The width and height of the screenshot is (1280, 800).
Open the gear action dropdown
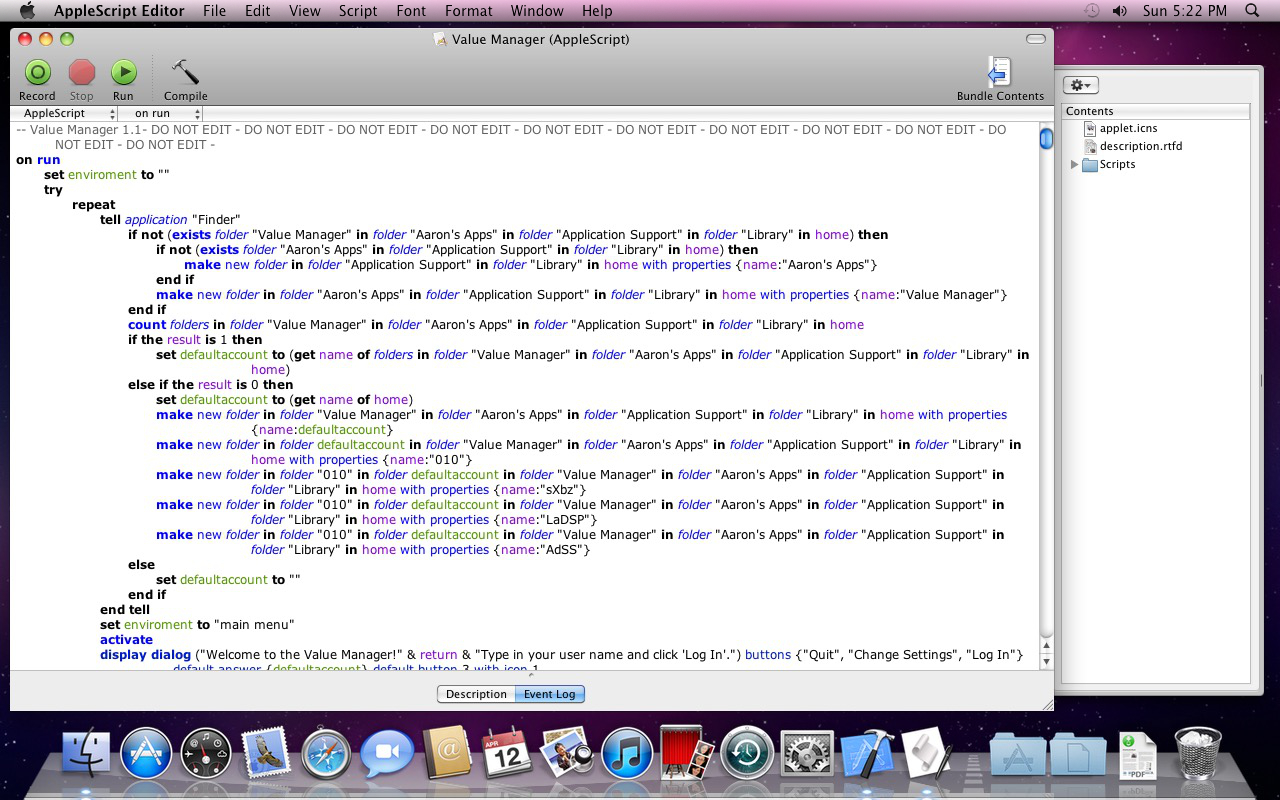1081,86
